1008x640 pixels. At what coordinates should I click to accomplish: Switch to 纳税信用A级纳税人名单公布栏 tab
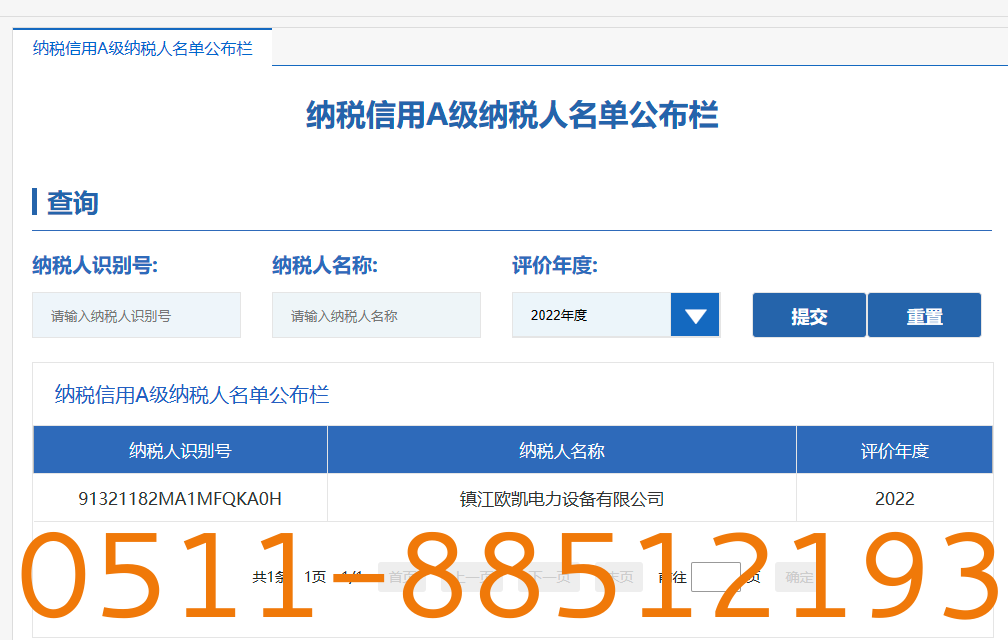142,48
